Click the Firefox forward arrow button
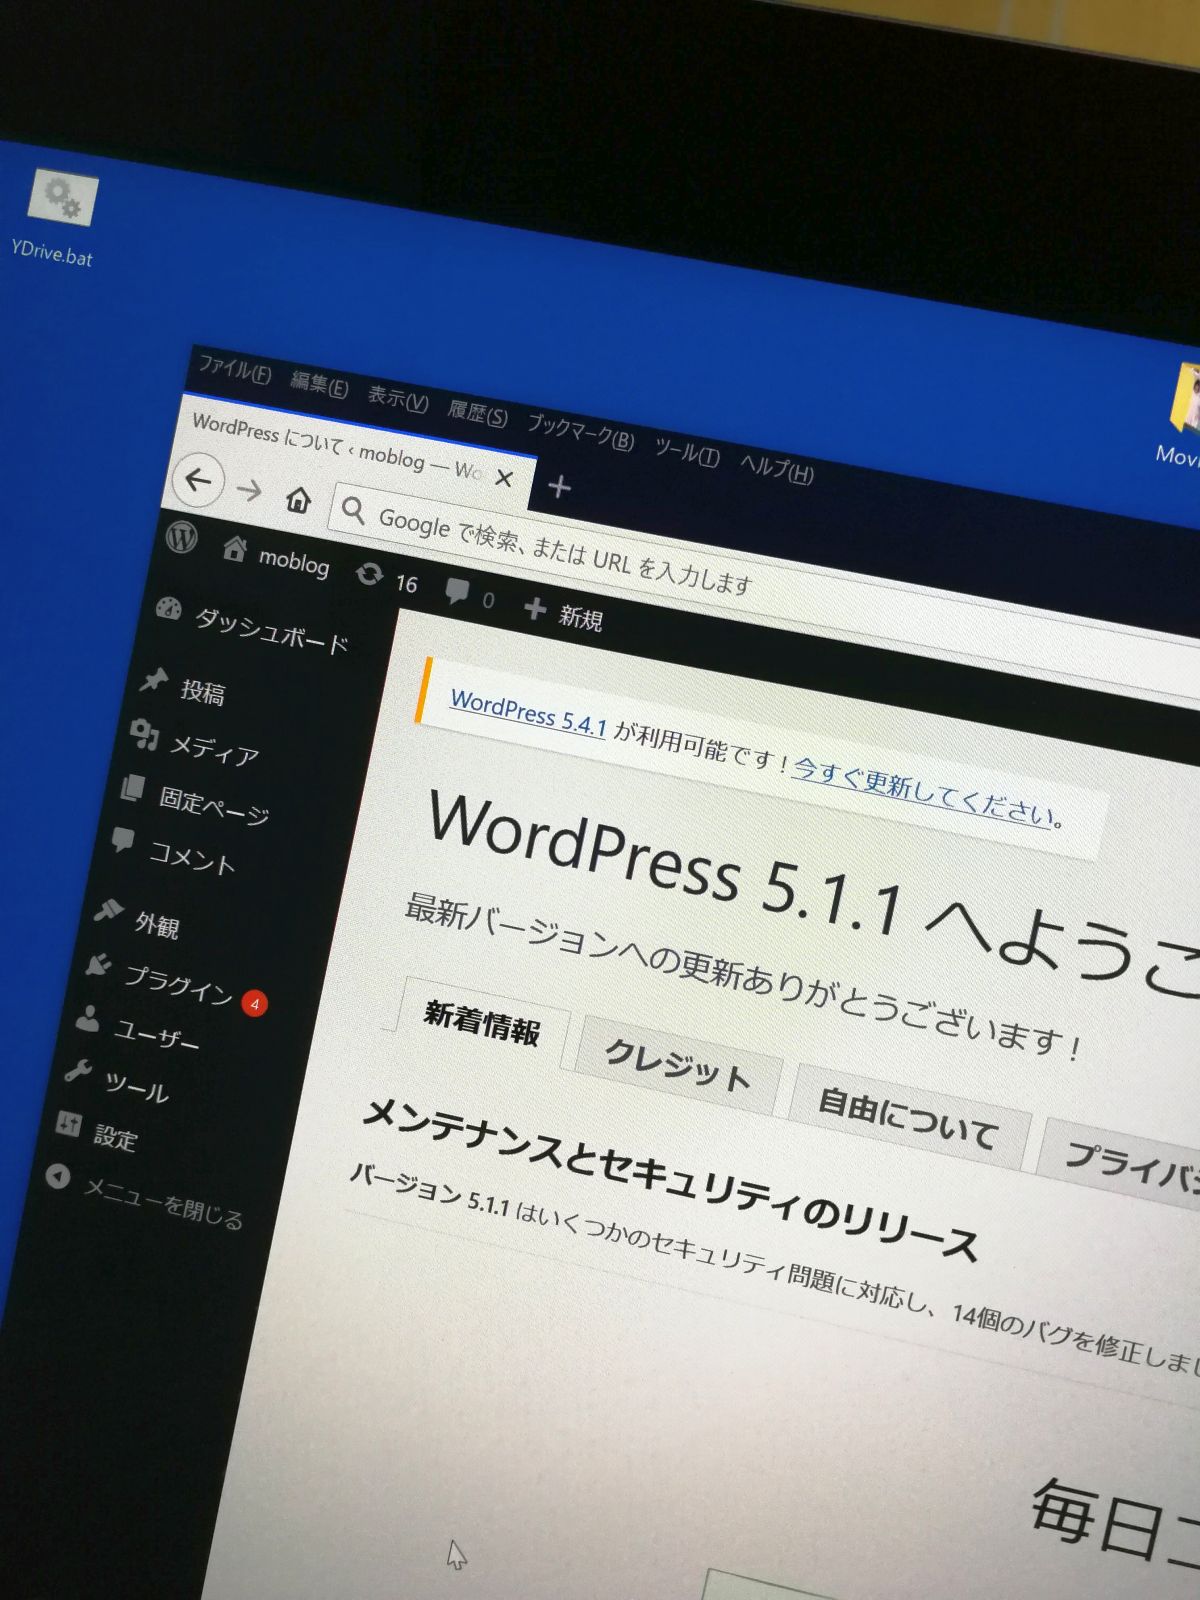Image resolution: width=1200 pixels, height=1600 pixels. click(x=250, y=491)
